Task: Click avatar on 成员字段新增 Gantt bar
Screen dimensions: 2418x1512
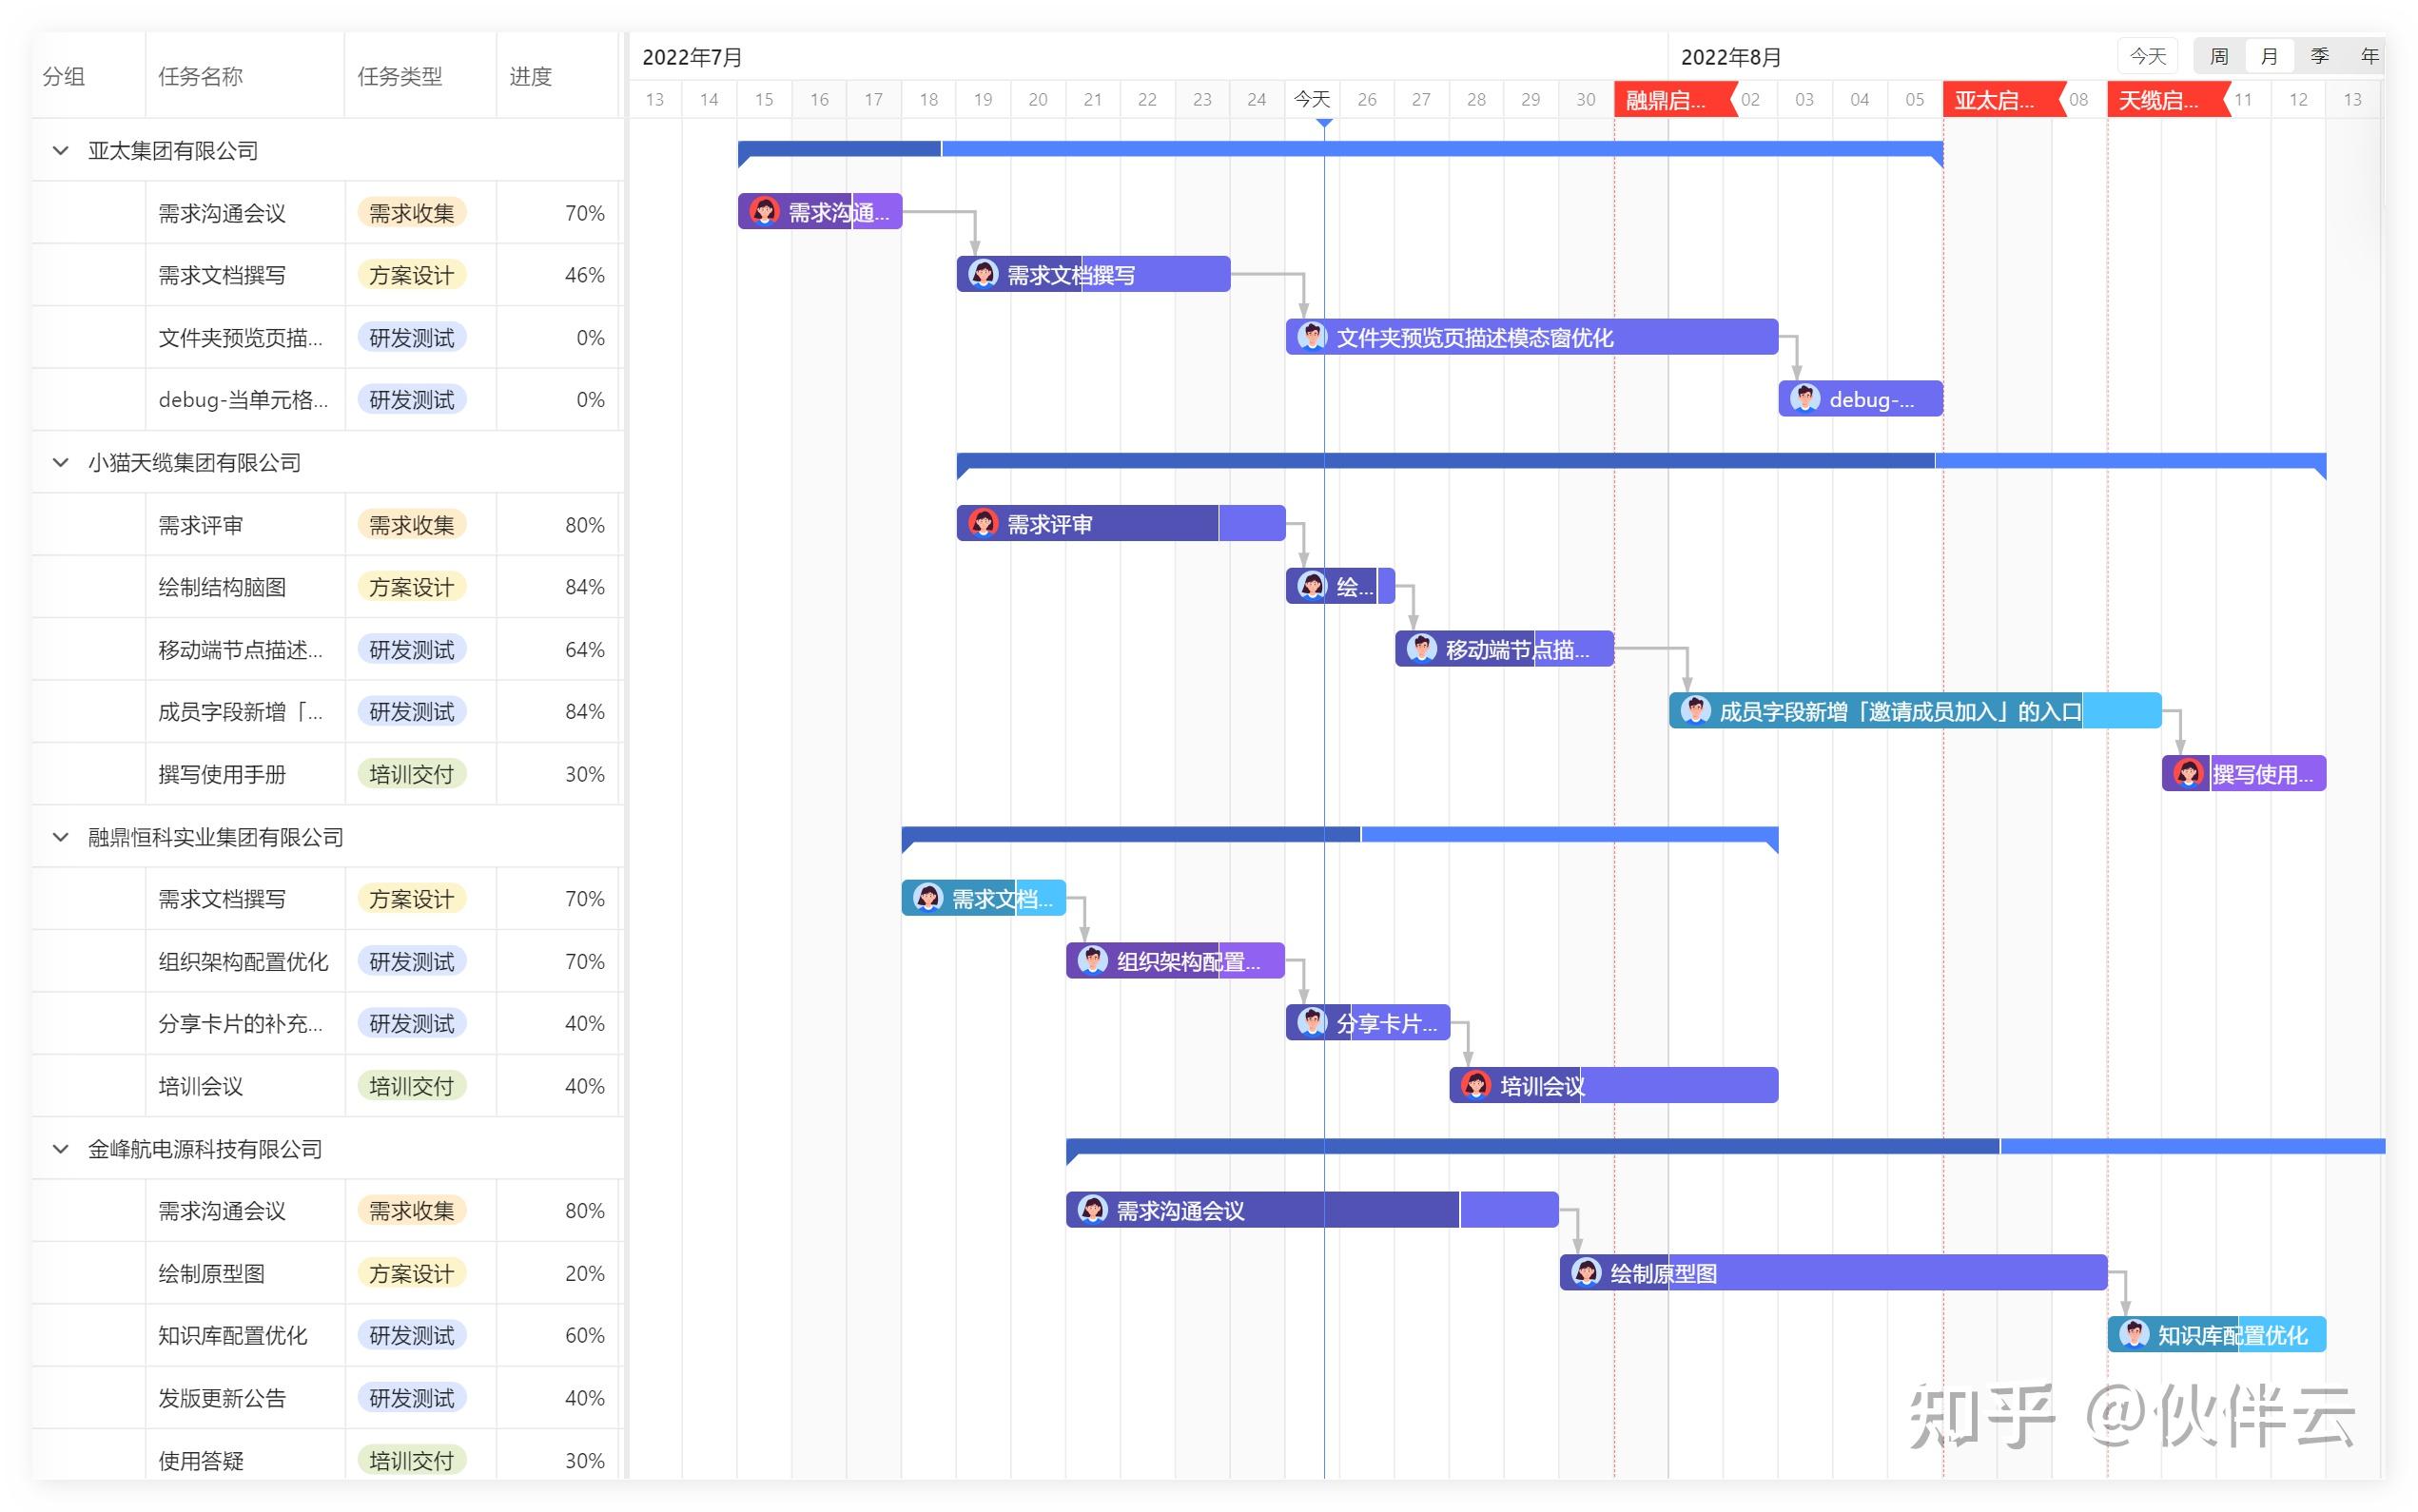Action: click(1695, 710)
